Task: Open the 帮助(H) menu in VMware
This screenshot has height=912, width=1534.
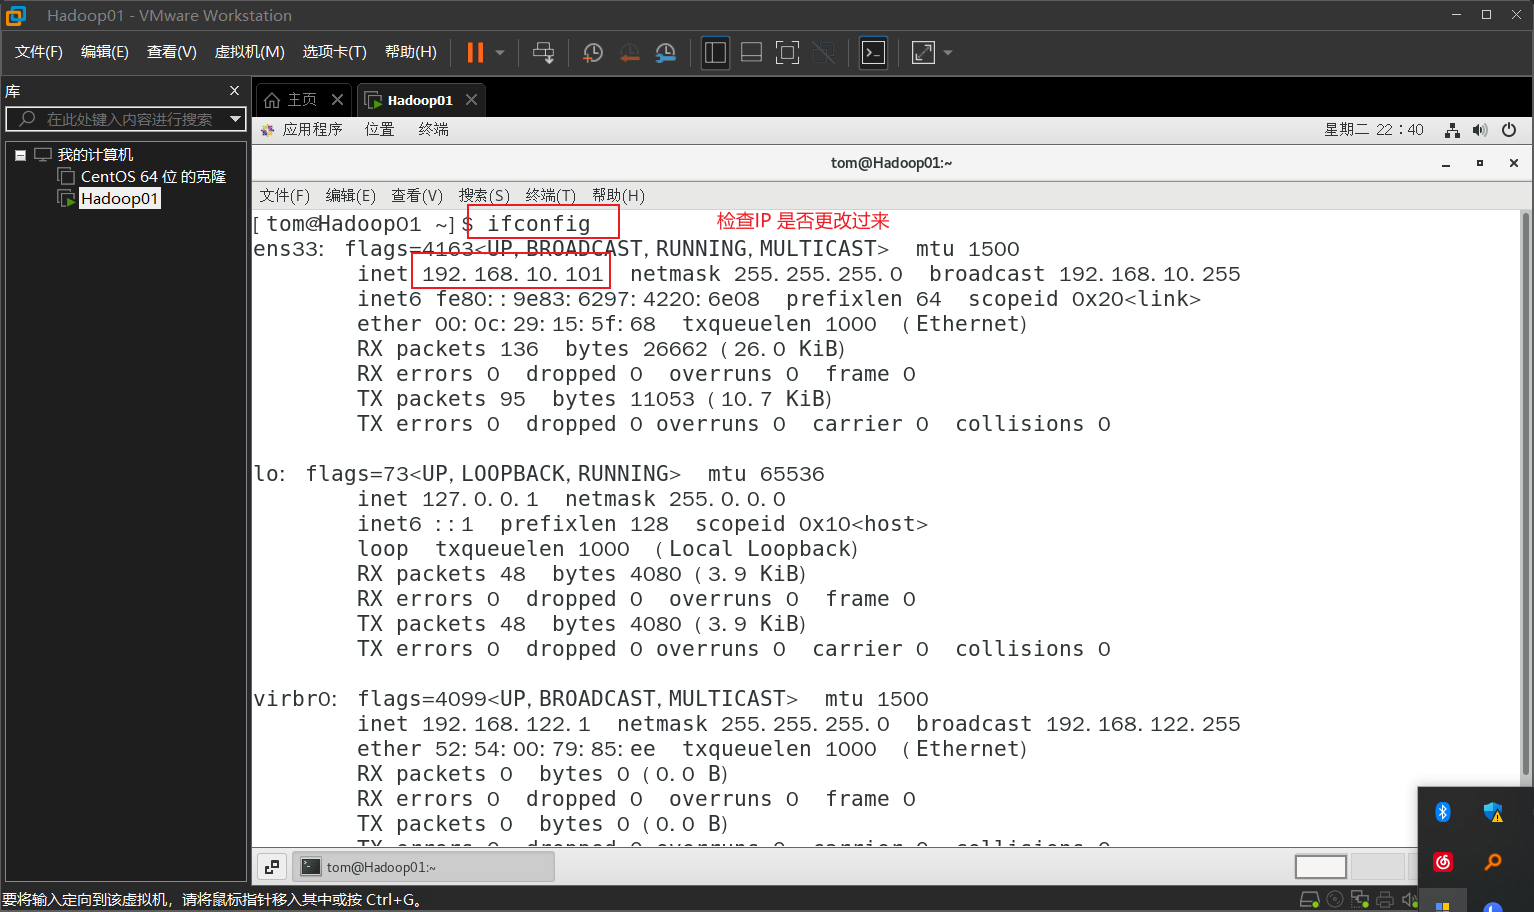Action: pyautogui.click(x=411, y=52)
